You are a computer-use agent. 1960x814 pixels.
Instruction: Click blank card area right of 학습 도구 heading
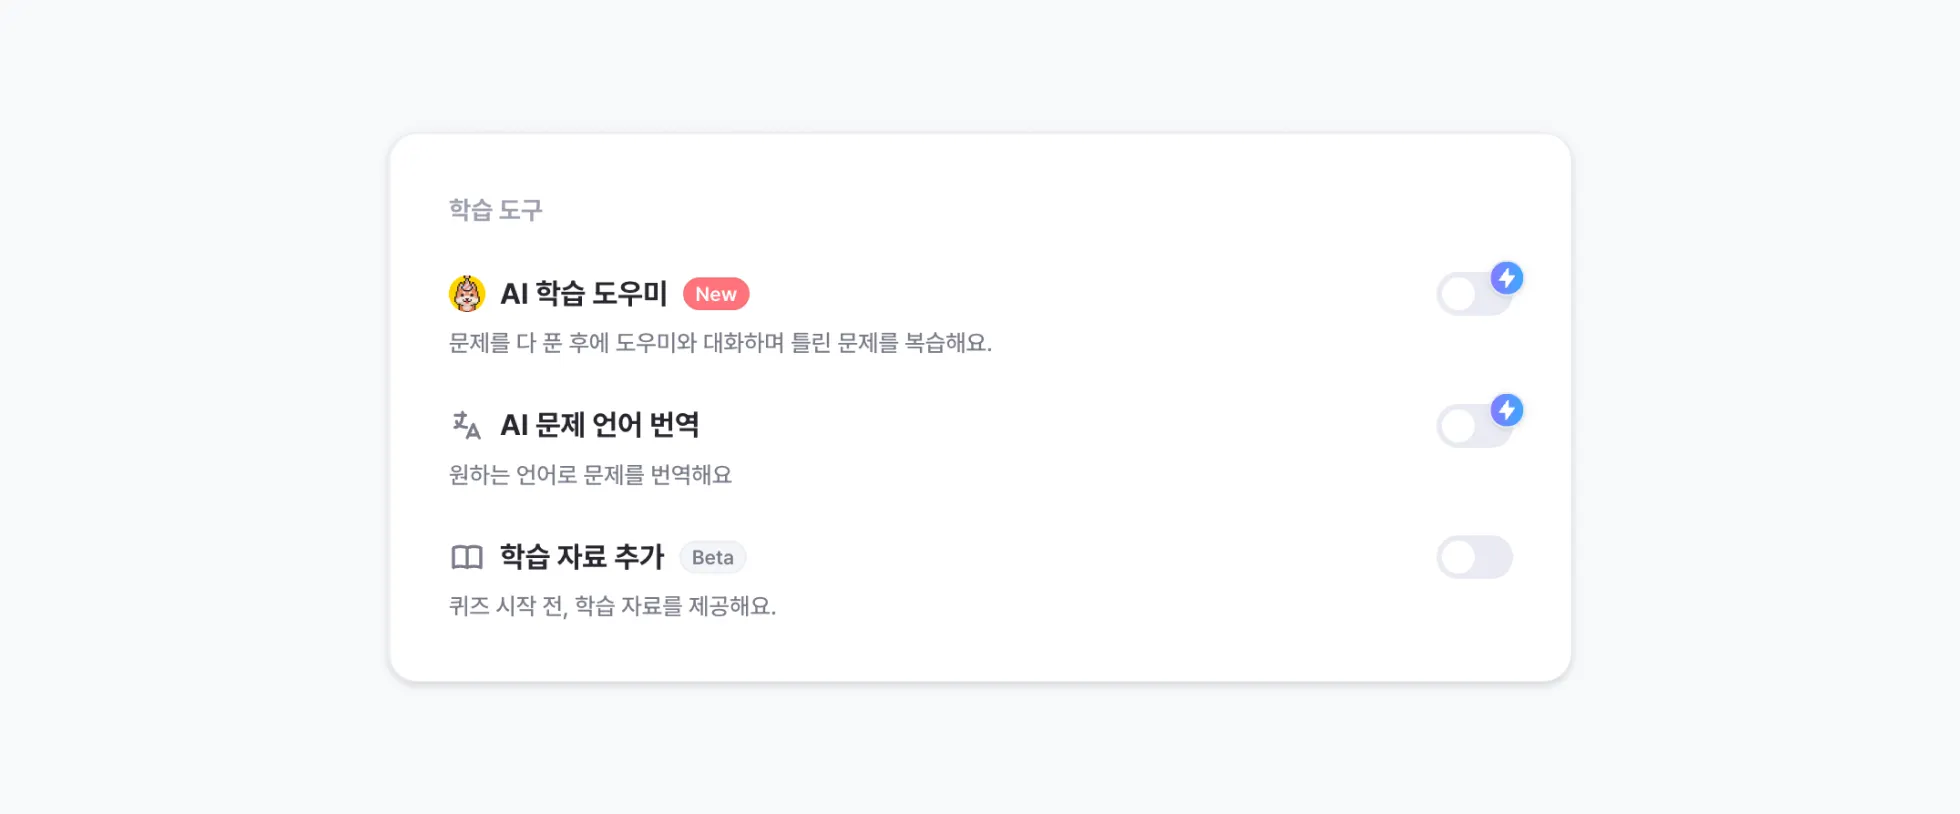coord(1000,210)
